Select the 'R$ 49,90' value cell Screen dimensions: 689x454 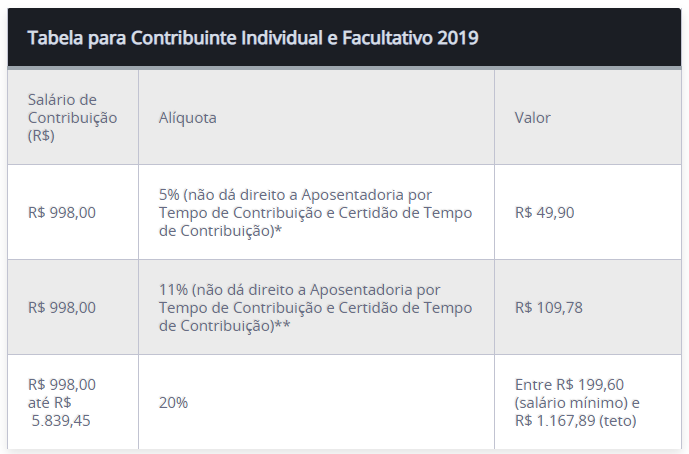[x=544, y=212]
